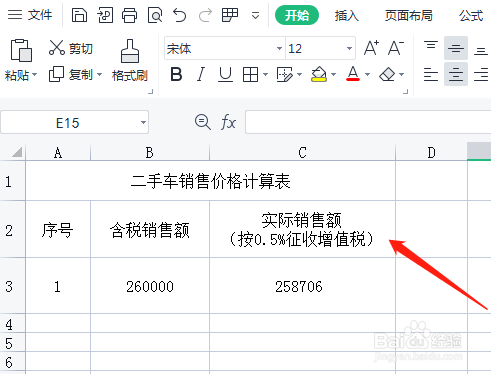The image size is (491, 374).
Task: Click the Redo arrow icon
Action: [x=205, y=15]
